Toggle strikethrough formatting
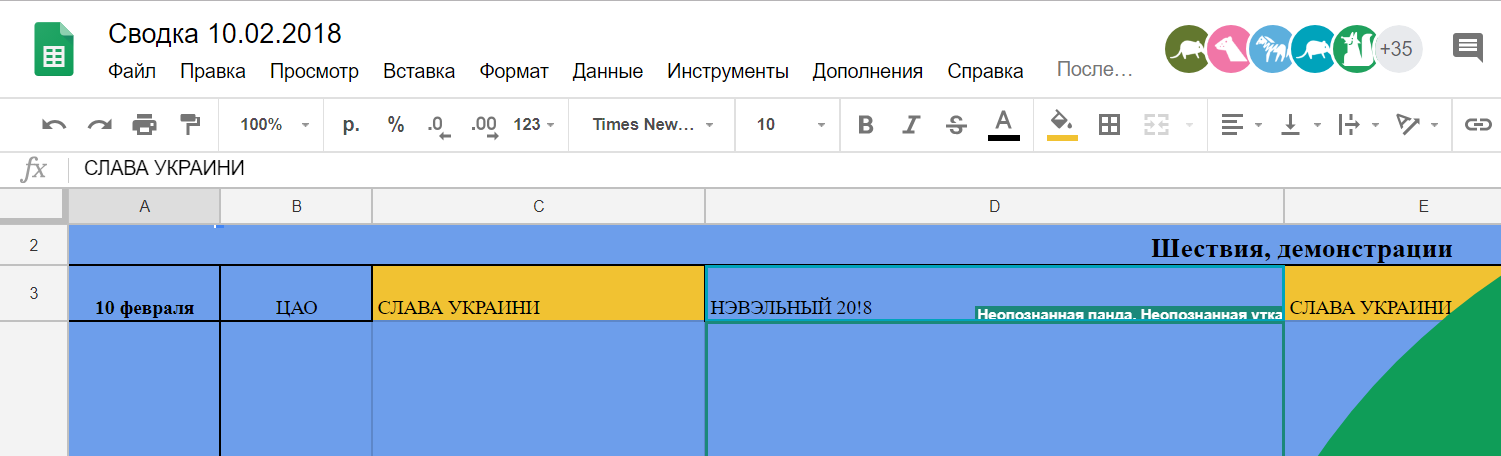 [956, 125]
